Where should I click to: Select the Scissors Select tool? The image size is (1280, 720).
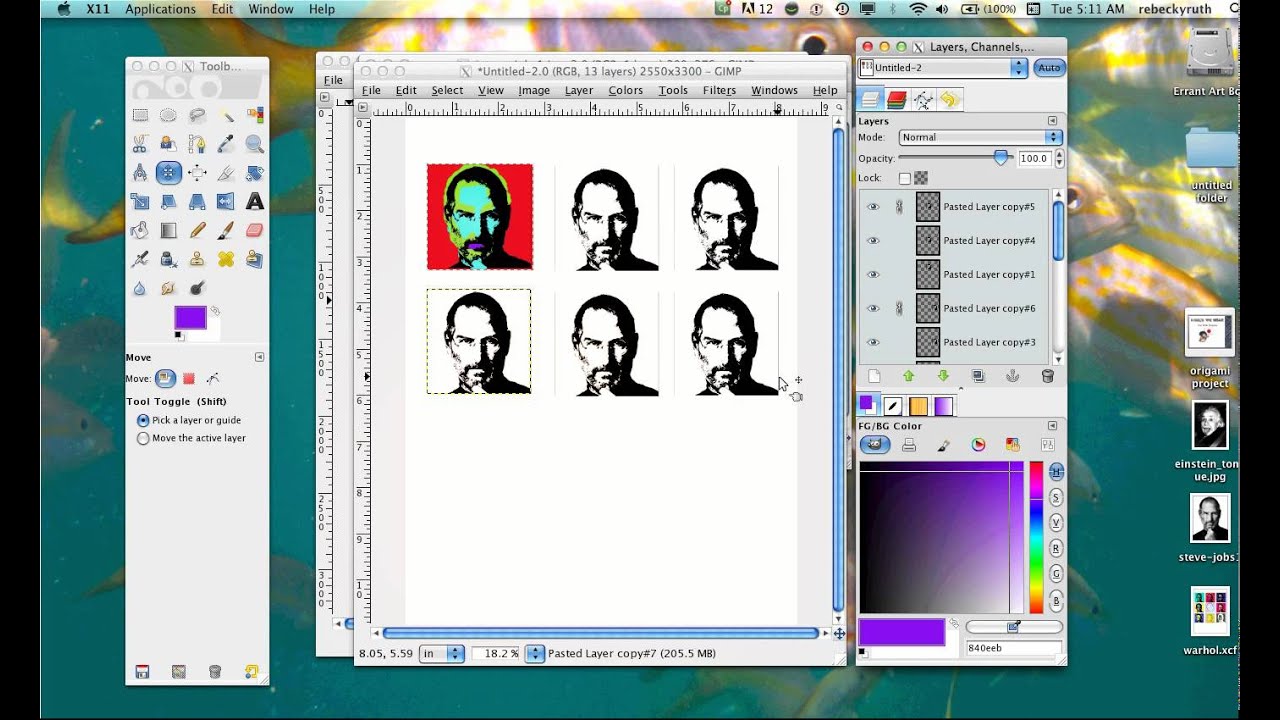tap(140, 144)
